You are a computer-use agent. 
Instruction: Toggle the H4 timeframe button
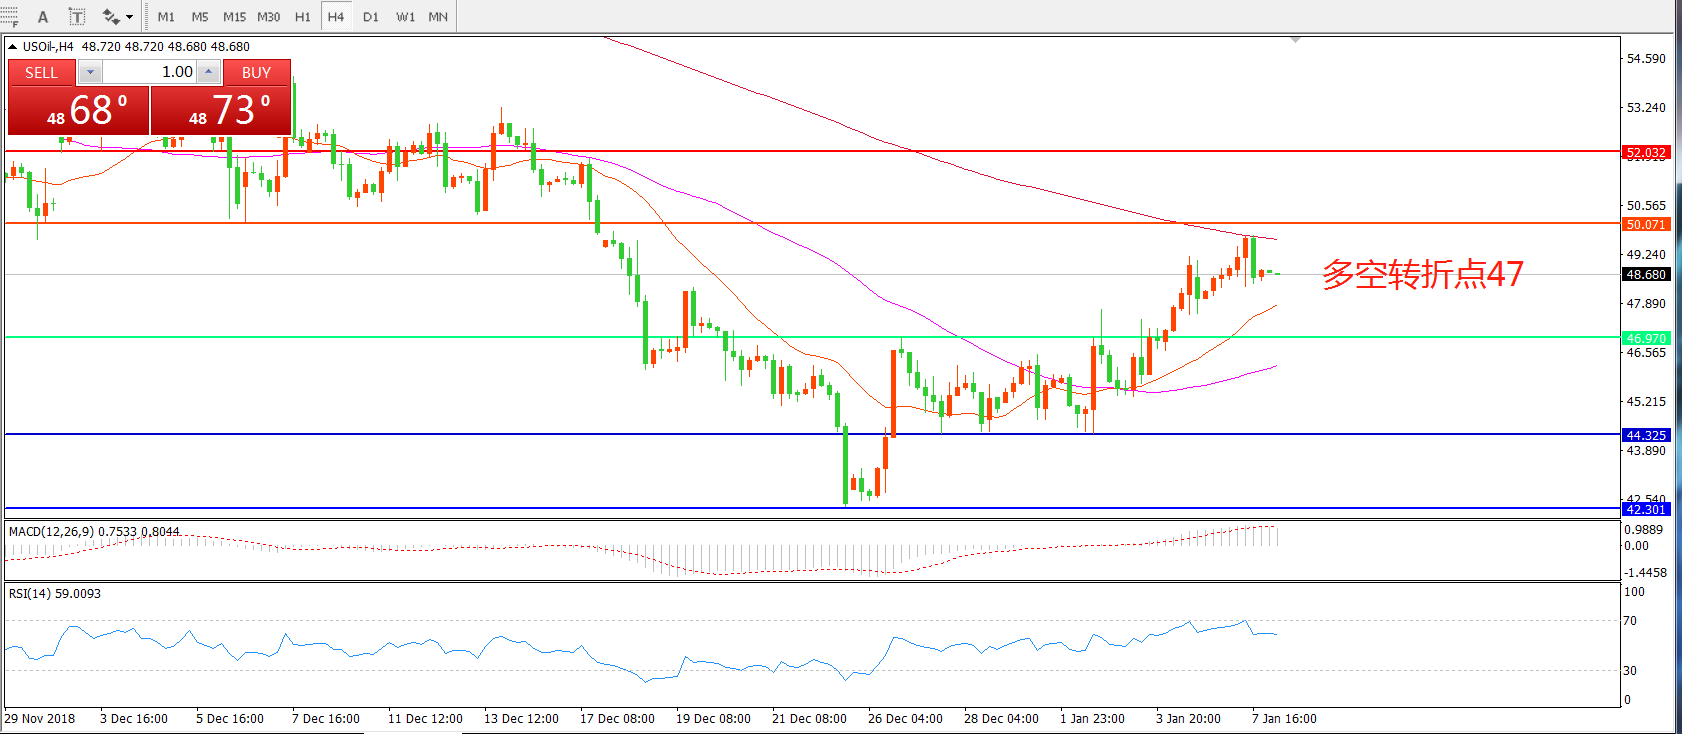pyautogui.click(x=335, y=17)
